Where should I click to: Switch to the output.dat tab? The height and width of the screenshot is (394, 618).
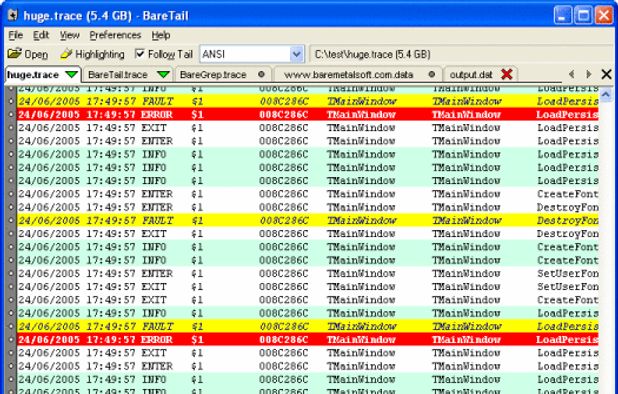480,74
